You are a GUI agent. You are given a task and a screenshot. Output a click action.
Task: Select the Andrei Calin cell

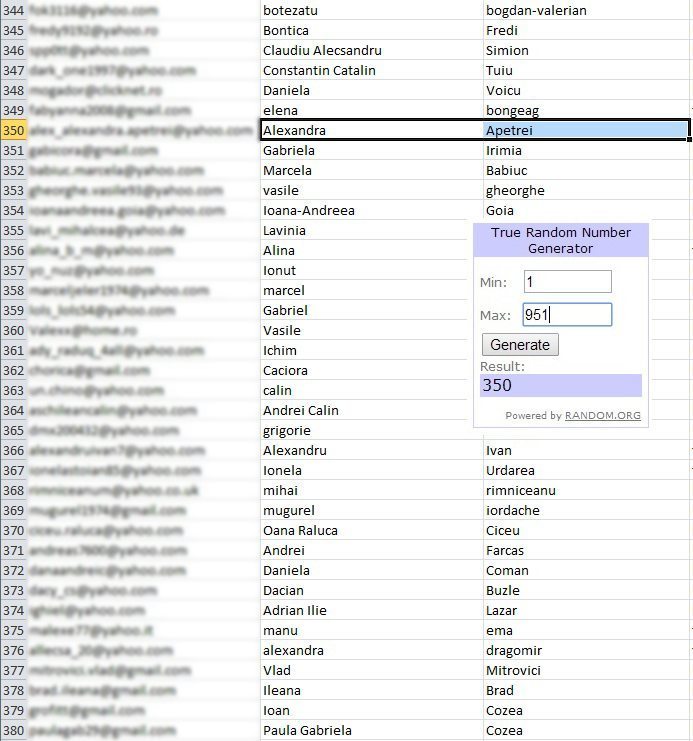tap(372, 411)
